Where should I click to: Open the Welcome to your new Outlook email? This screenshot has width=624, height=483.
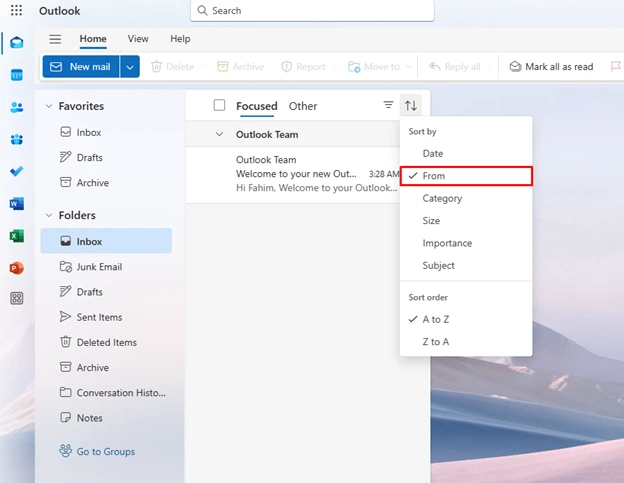point(293,175)
